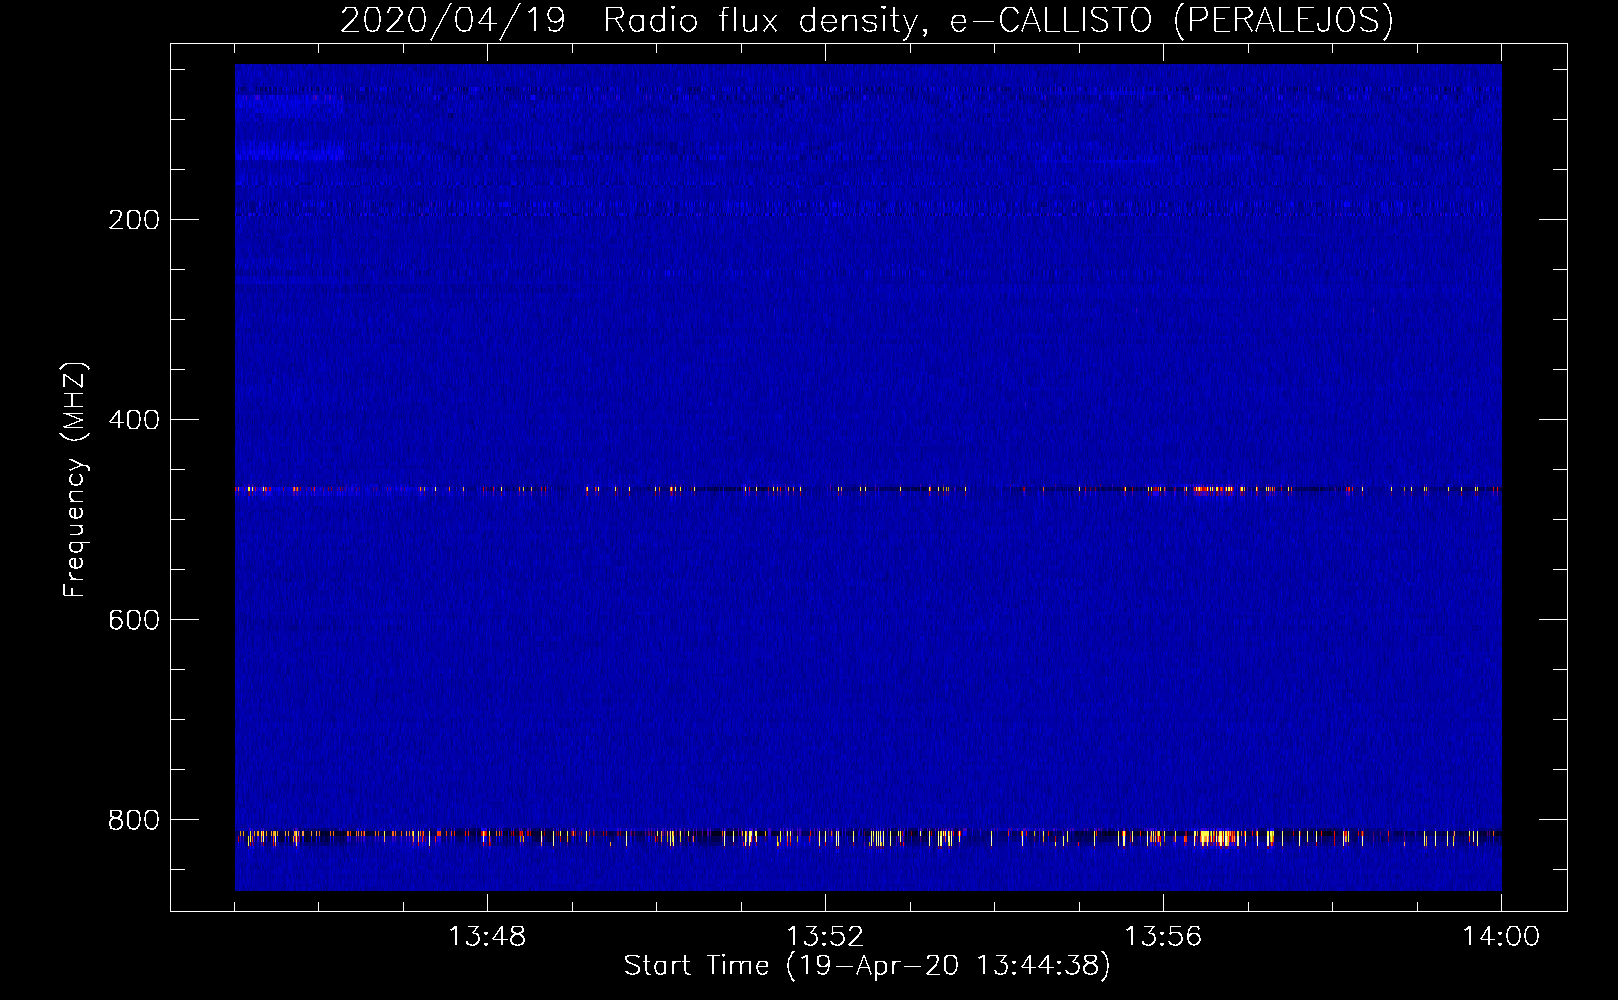
Task: Click the 'Frequency (MHZ)' y-axis label
Action: [75, 479]
